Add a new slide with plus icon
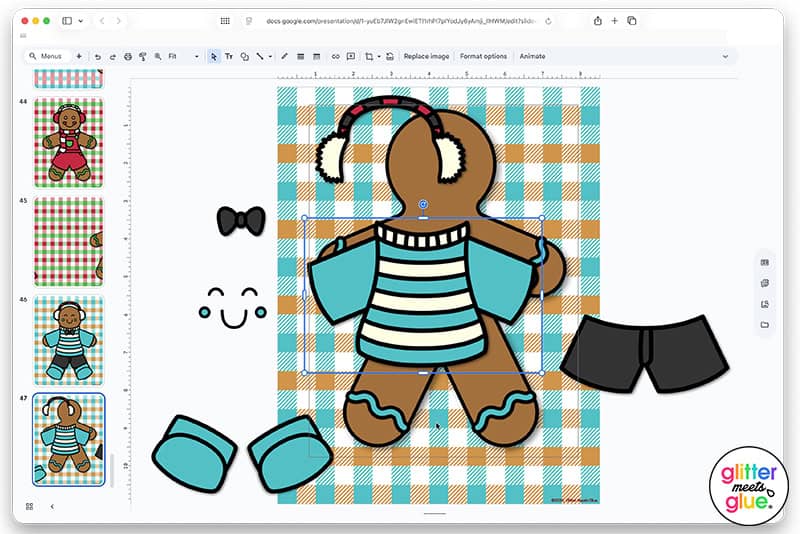 (79, 56)
